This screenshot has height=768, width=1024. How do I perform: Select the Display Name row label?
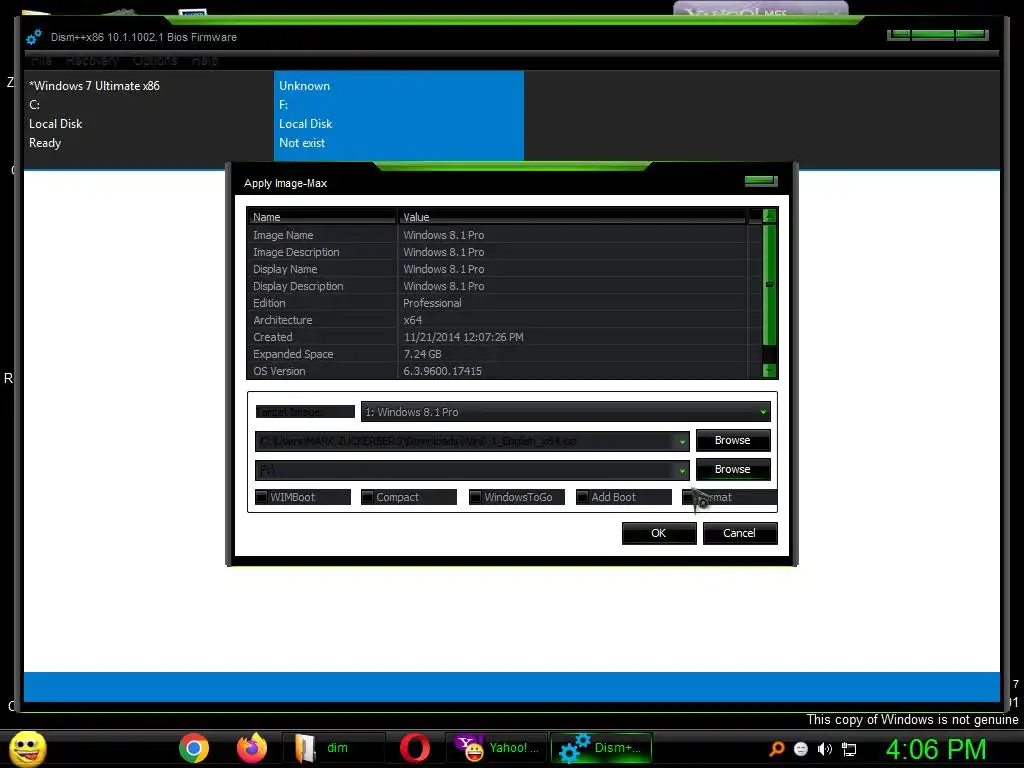(x=285, y=269)
